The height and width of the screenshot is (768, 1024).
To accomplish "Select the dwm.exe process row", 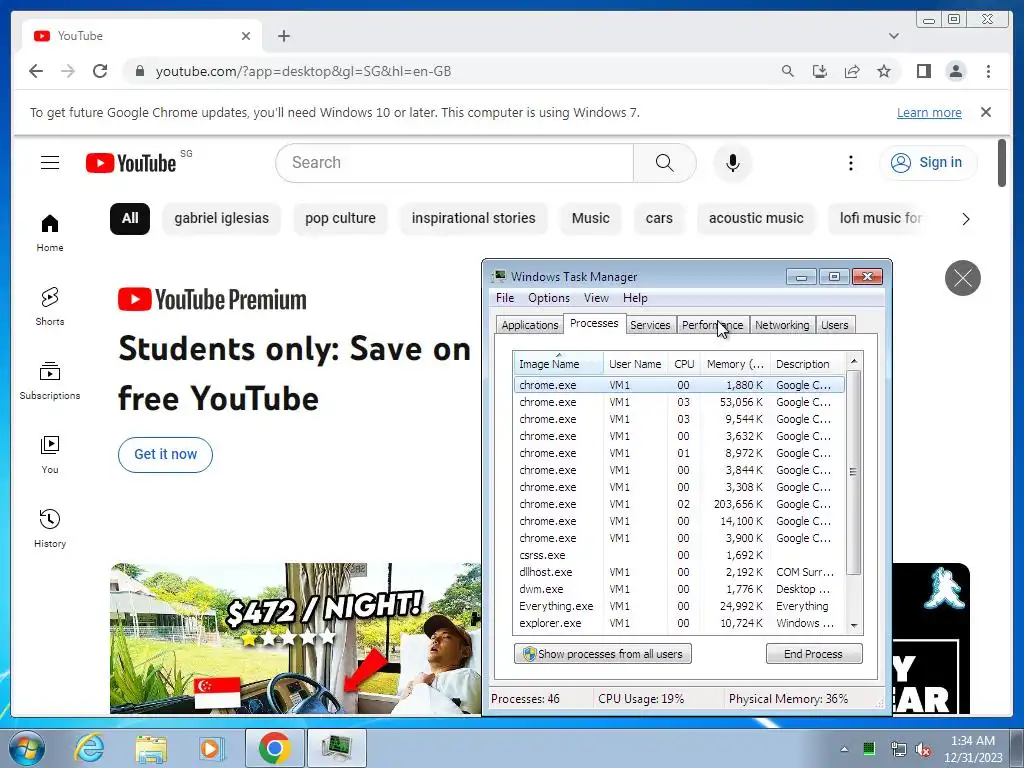I will [679, 589].
